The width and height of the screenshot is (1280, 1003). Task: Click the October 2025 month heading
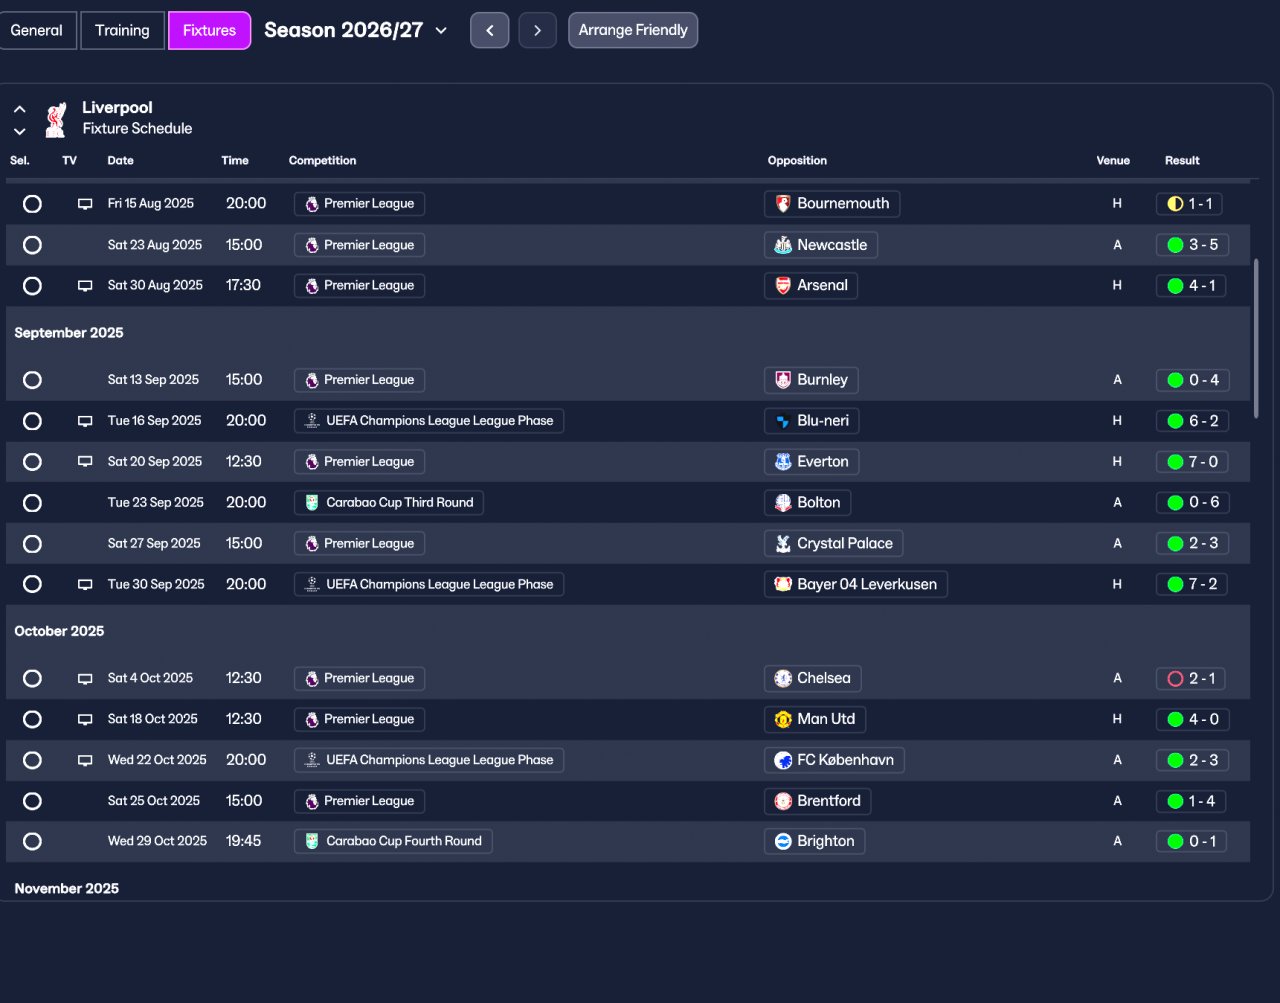(x=59, y=631)
